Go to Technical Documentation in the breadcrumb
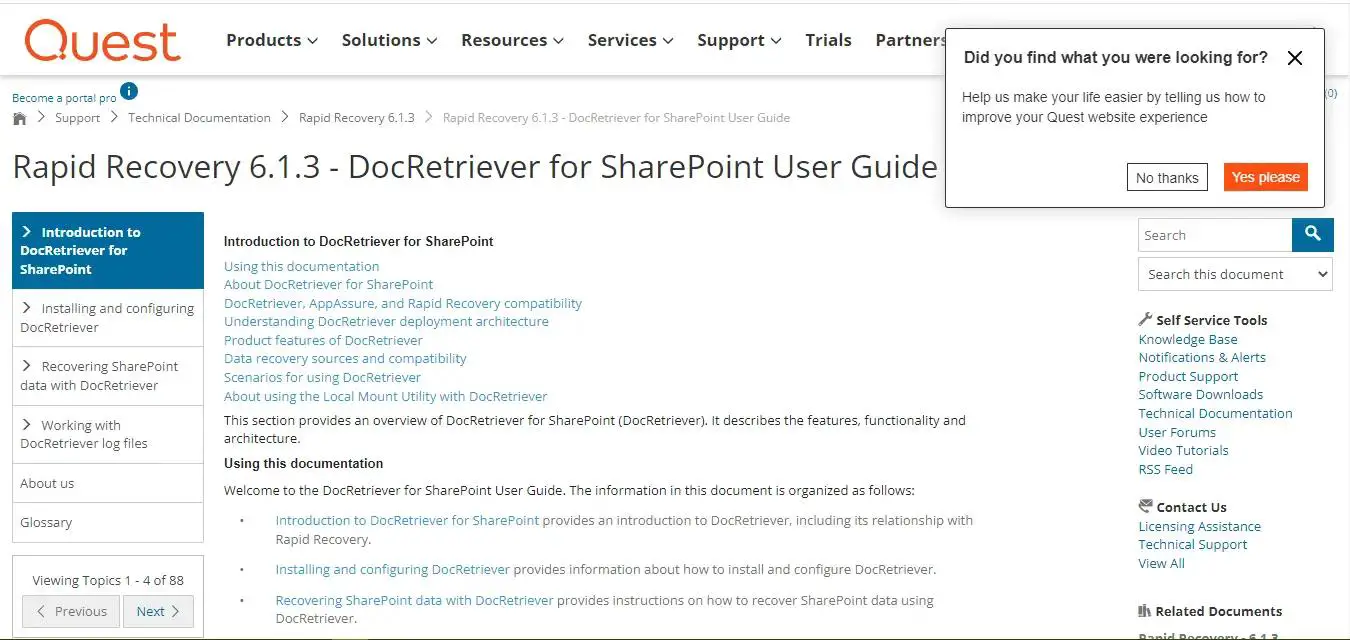Viewport: 1350px width, 640px height. (199, 118)
